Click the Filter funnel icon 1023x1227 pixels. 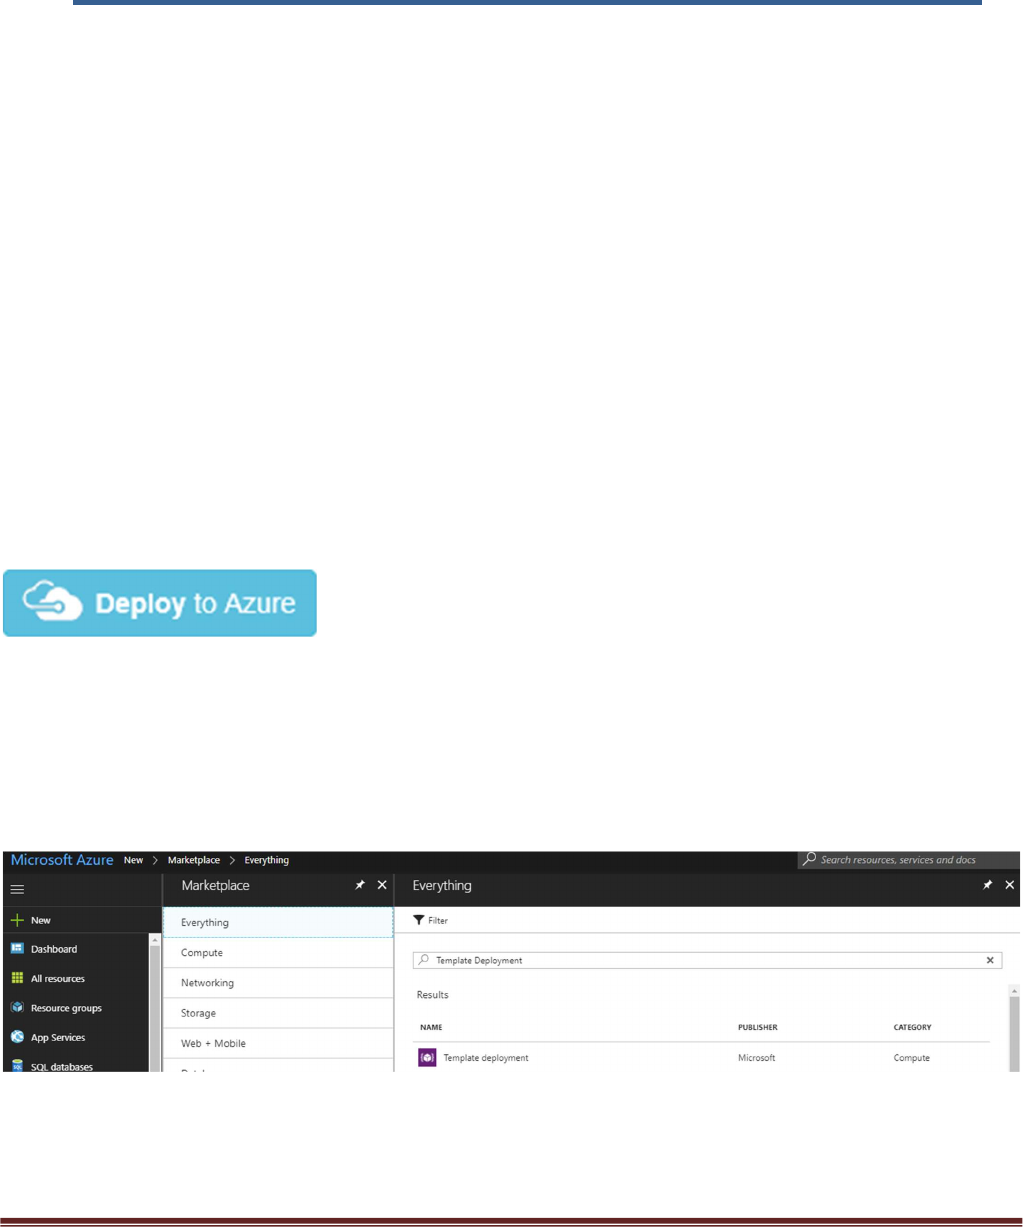pos(419,920)
